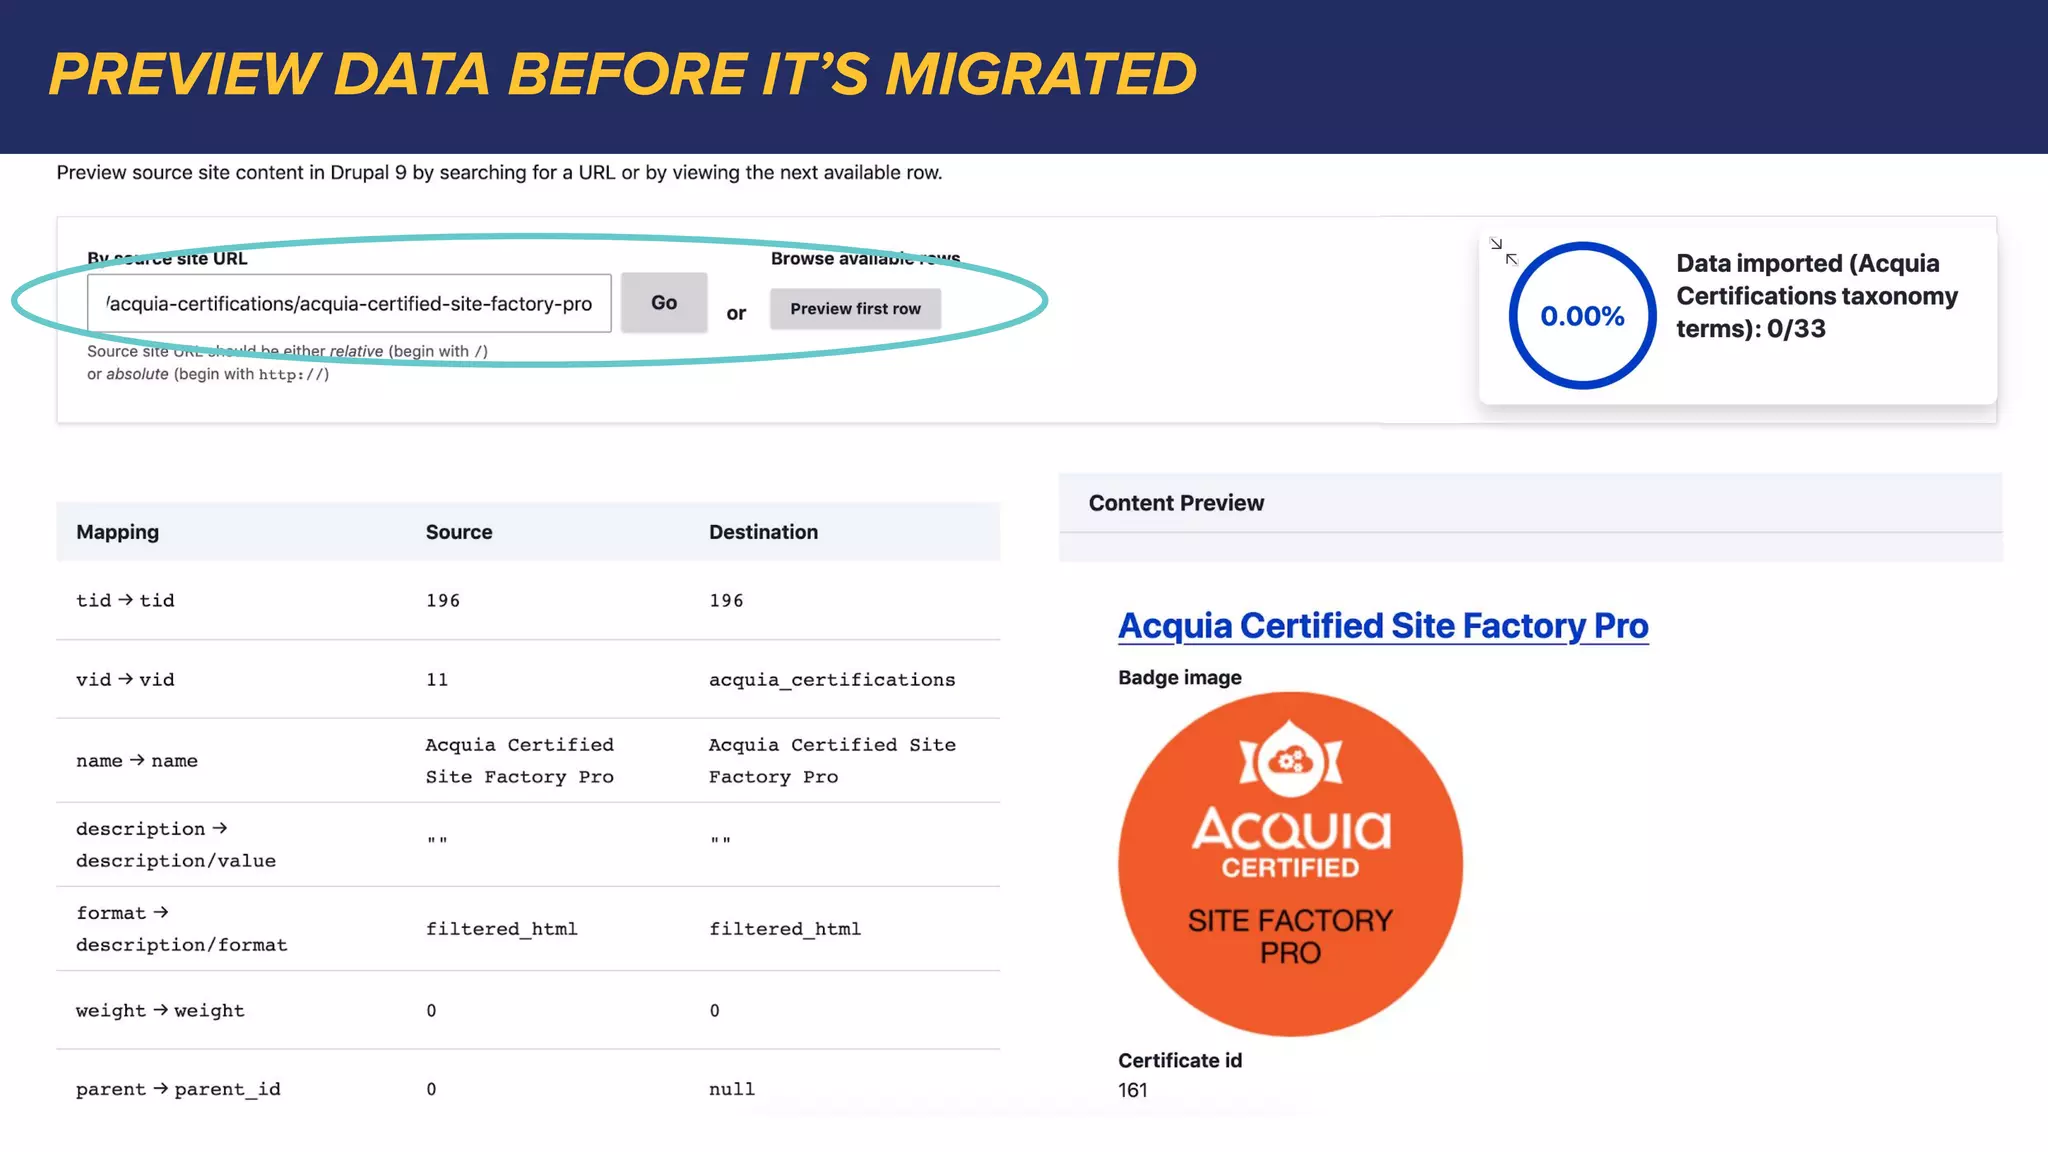Click the 0.00% progress circle
Image resolution: width=2048 pixels, height=1152 pixels.
coord(1582,316)
